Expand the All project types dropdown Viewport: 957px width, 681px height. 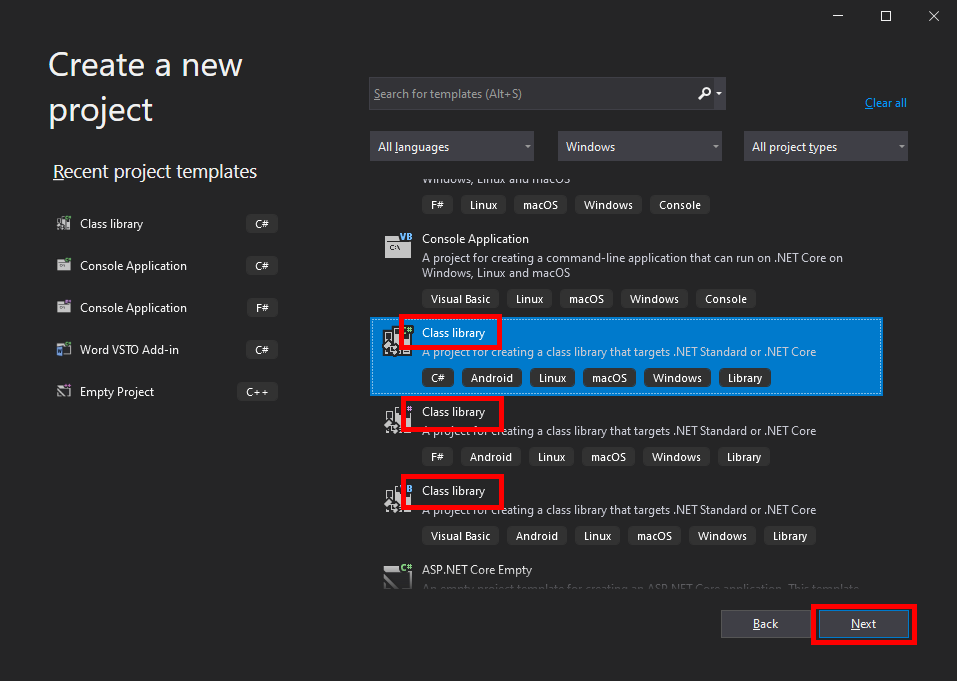click(826, 147)
